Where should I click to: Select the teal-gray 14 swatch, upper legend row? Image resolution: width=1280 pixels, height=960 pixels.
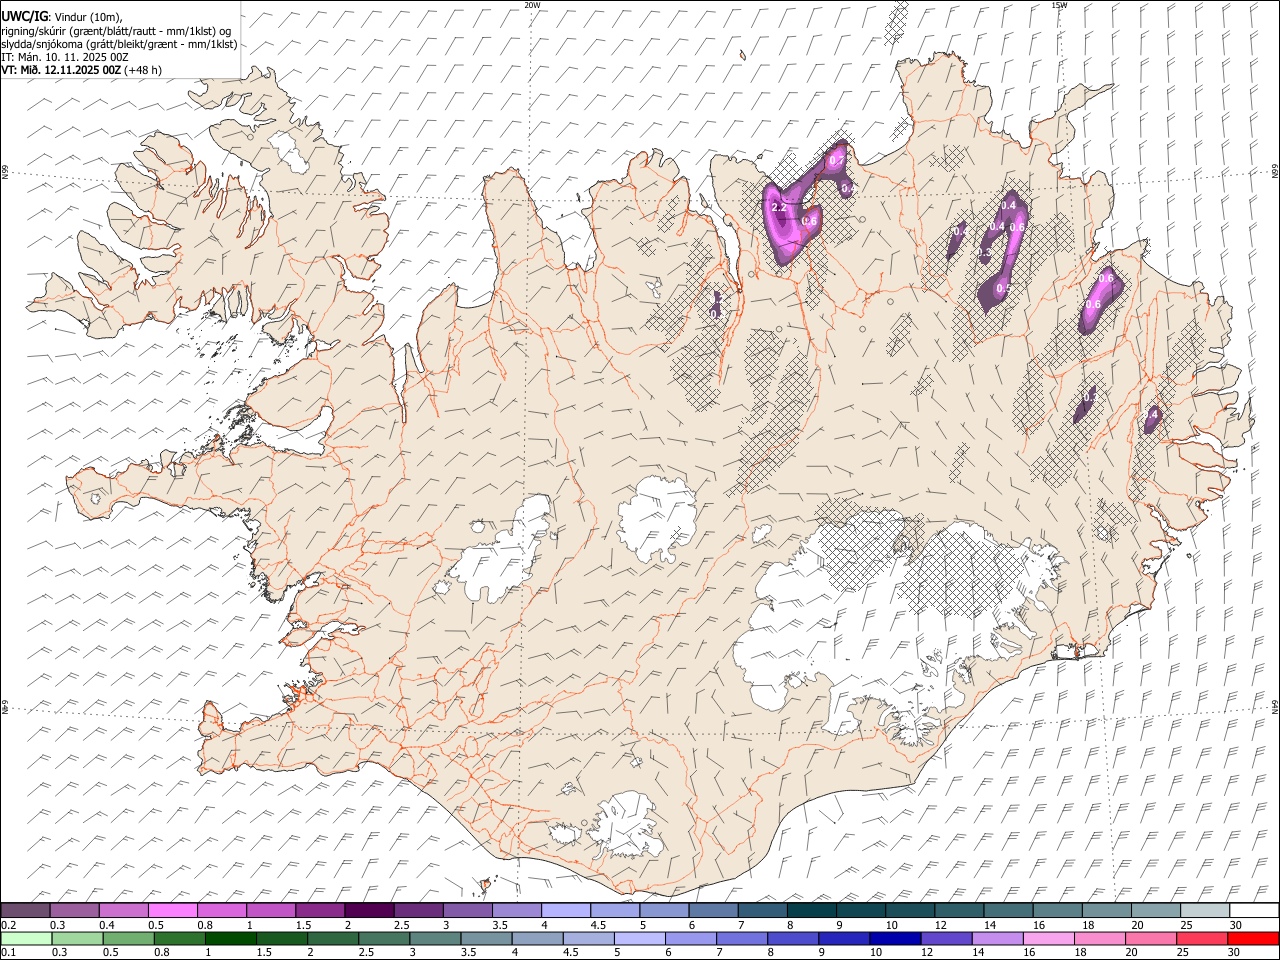point(1009,910)
